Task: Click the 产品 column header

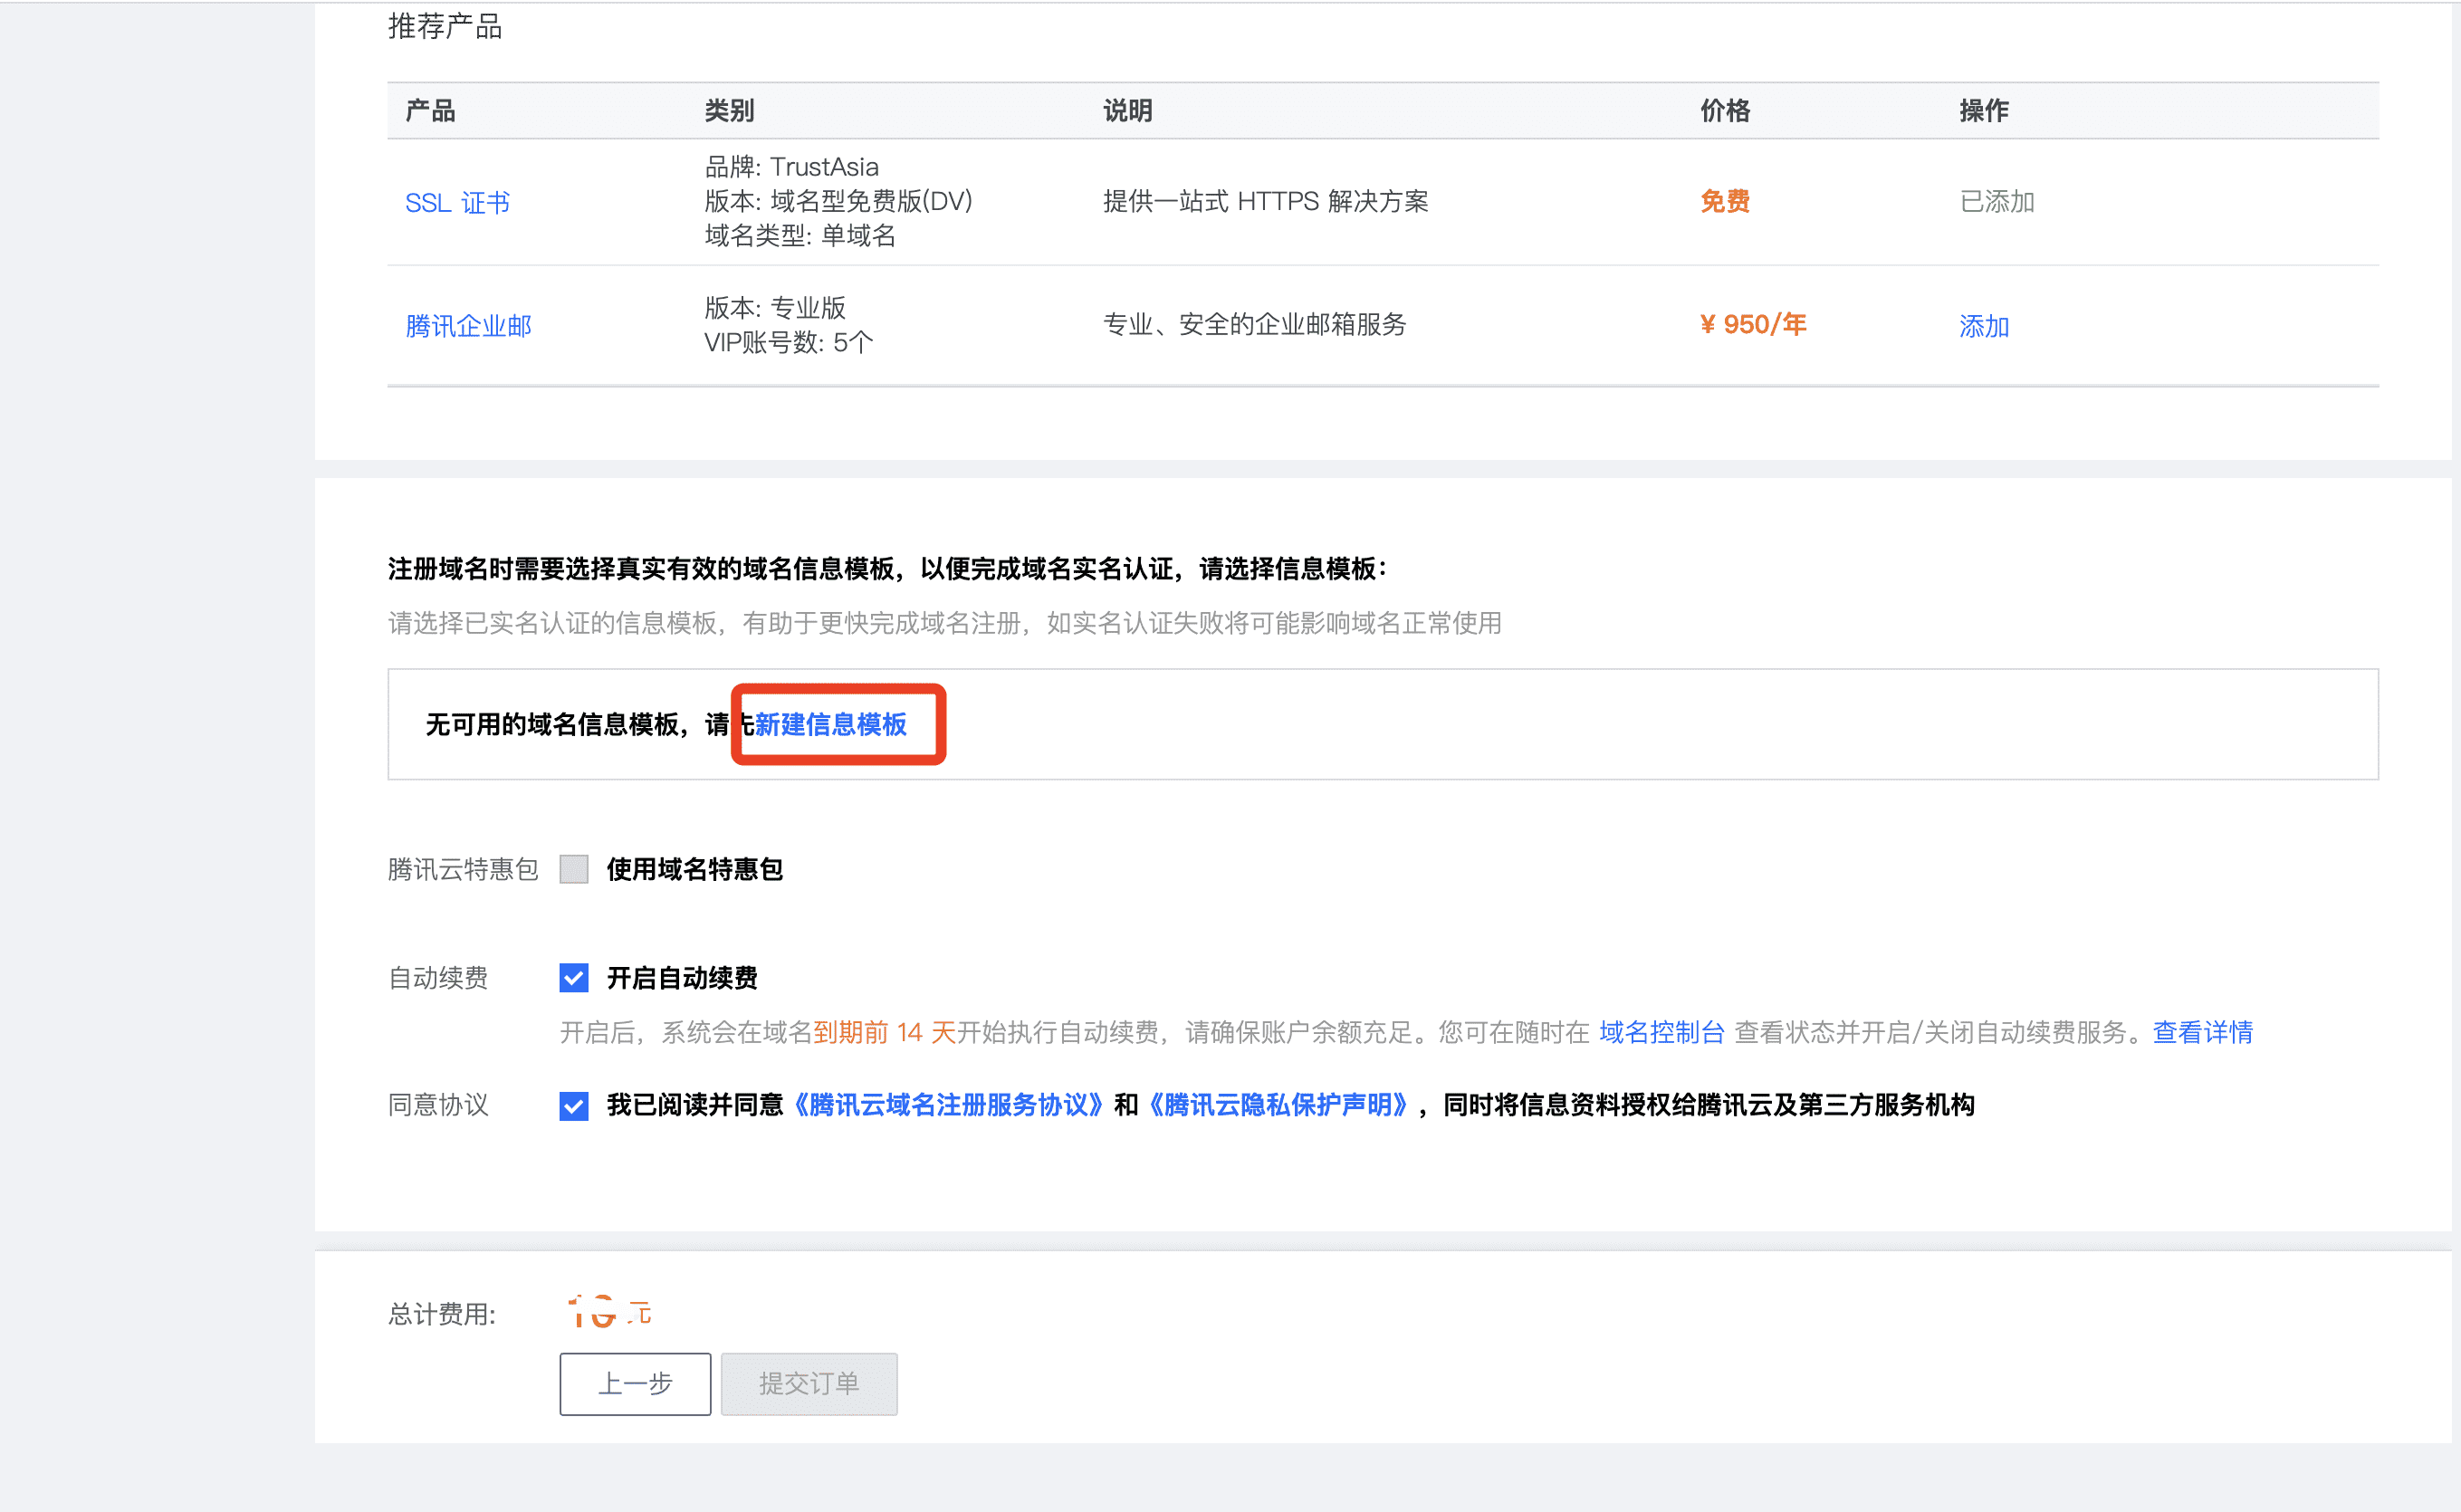Action: [x=430, y=111]
